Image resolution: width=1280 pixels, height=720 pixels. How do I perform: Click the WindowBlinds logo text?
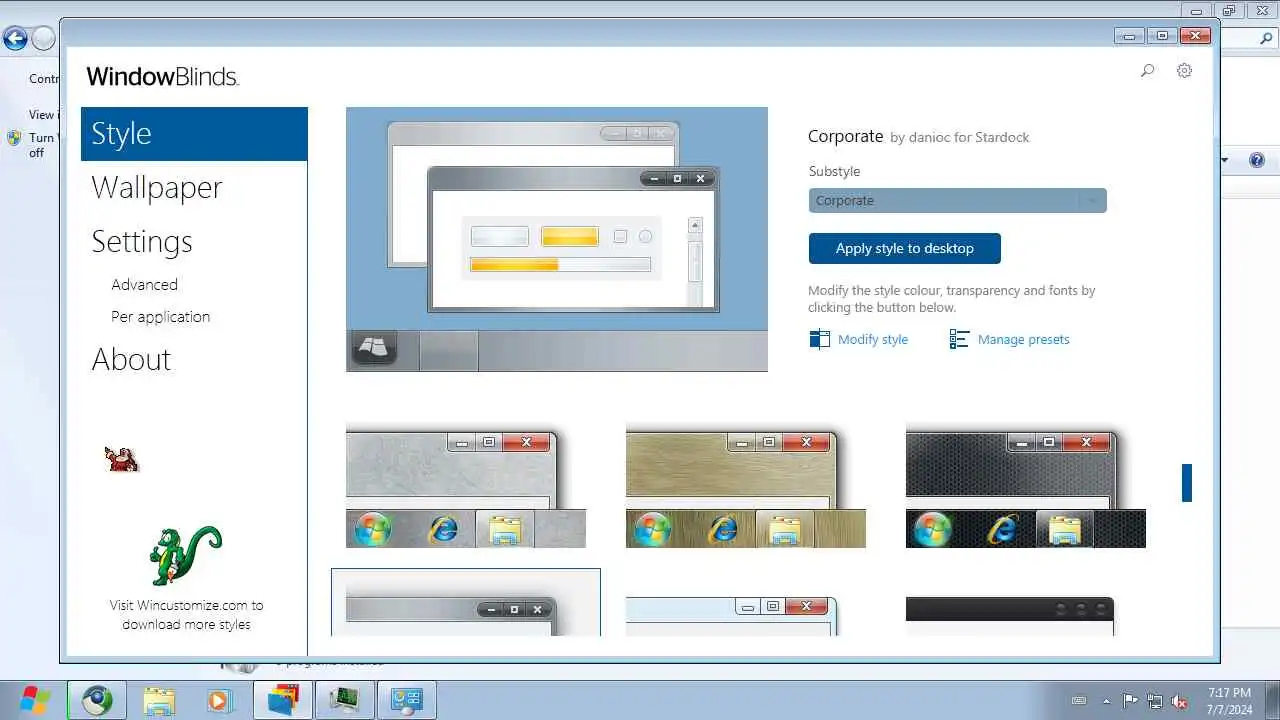[162, 76]
